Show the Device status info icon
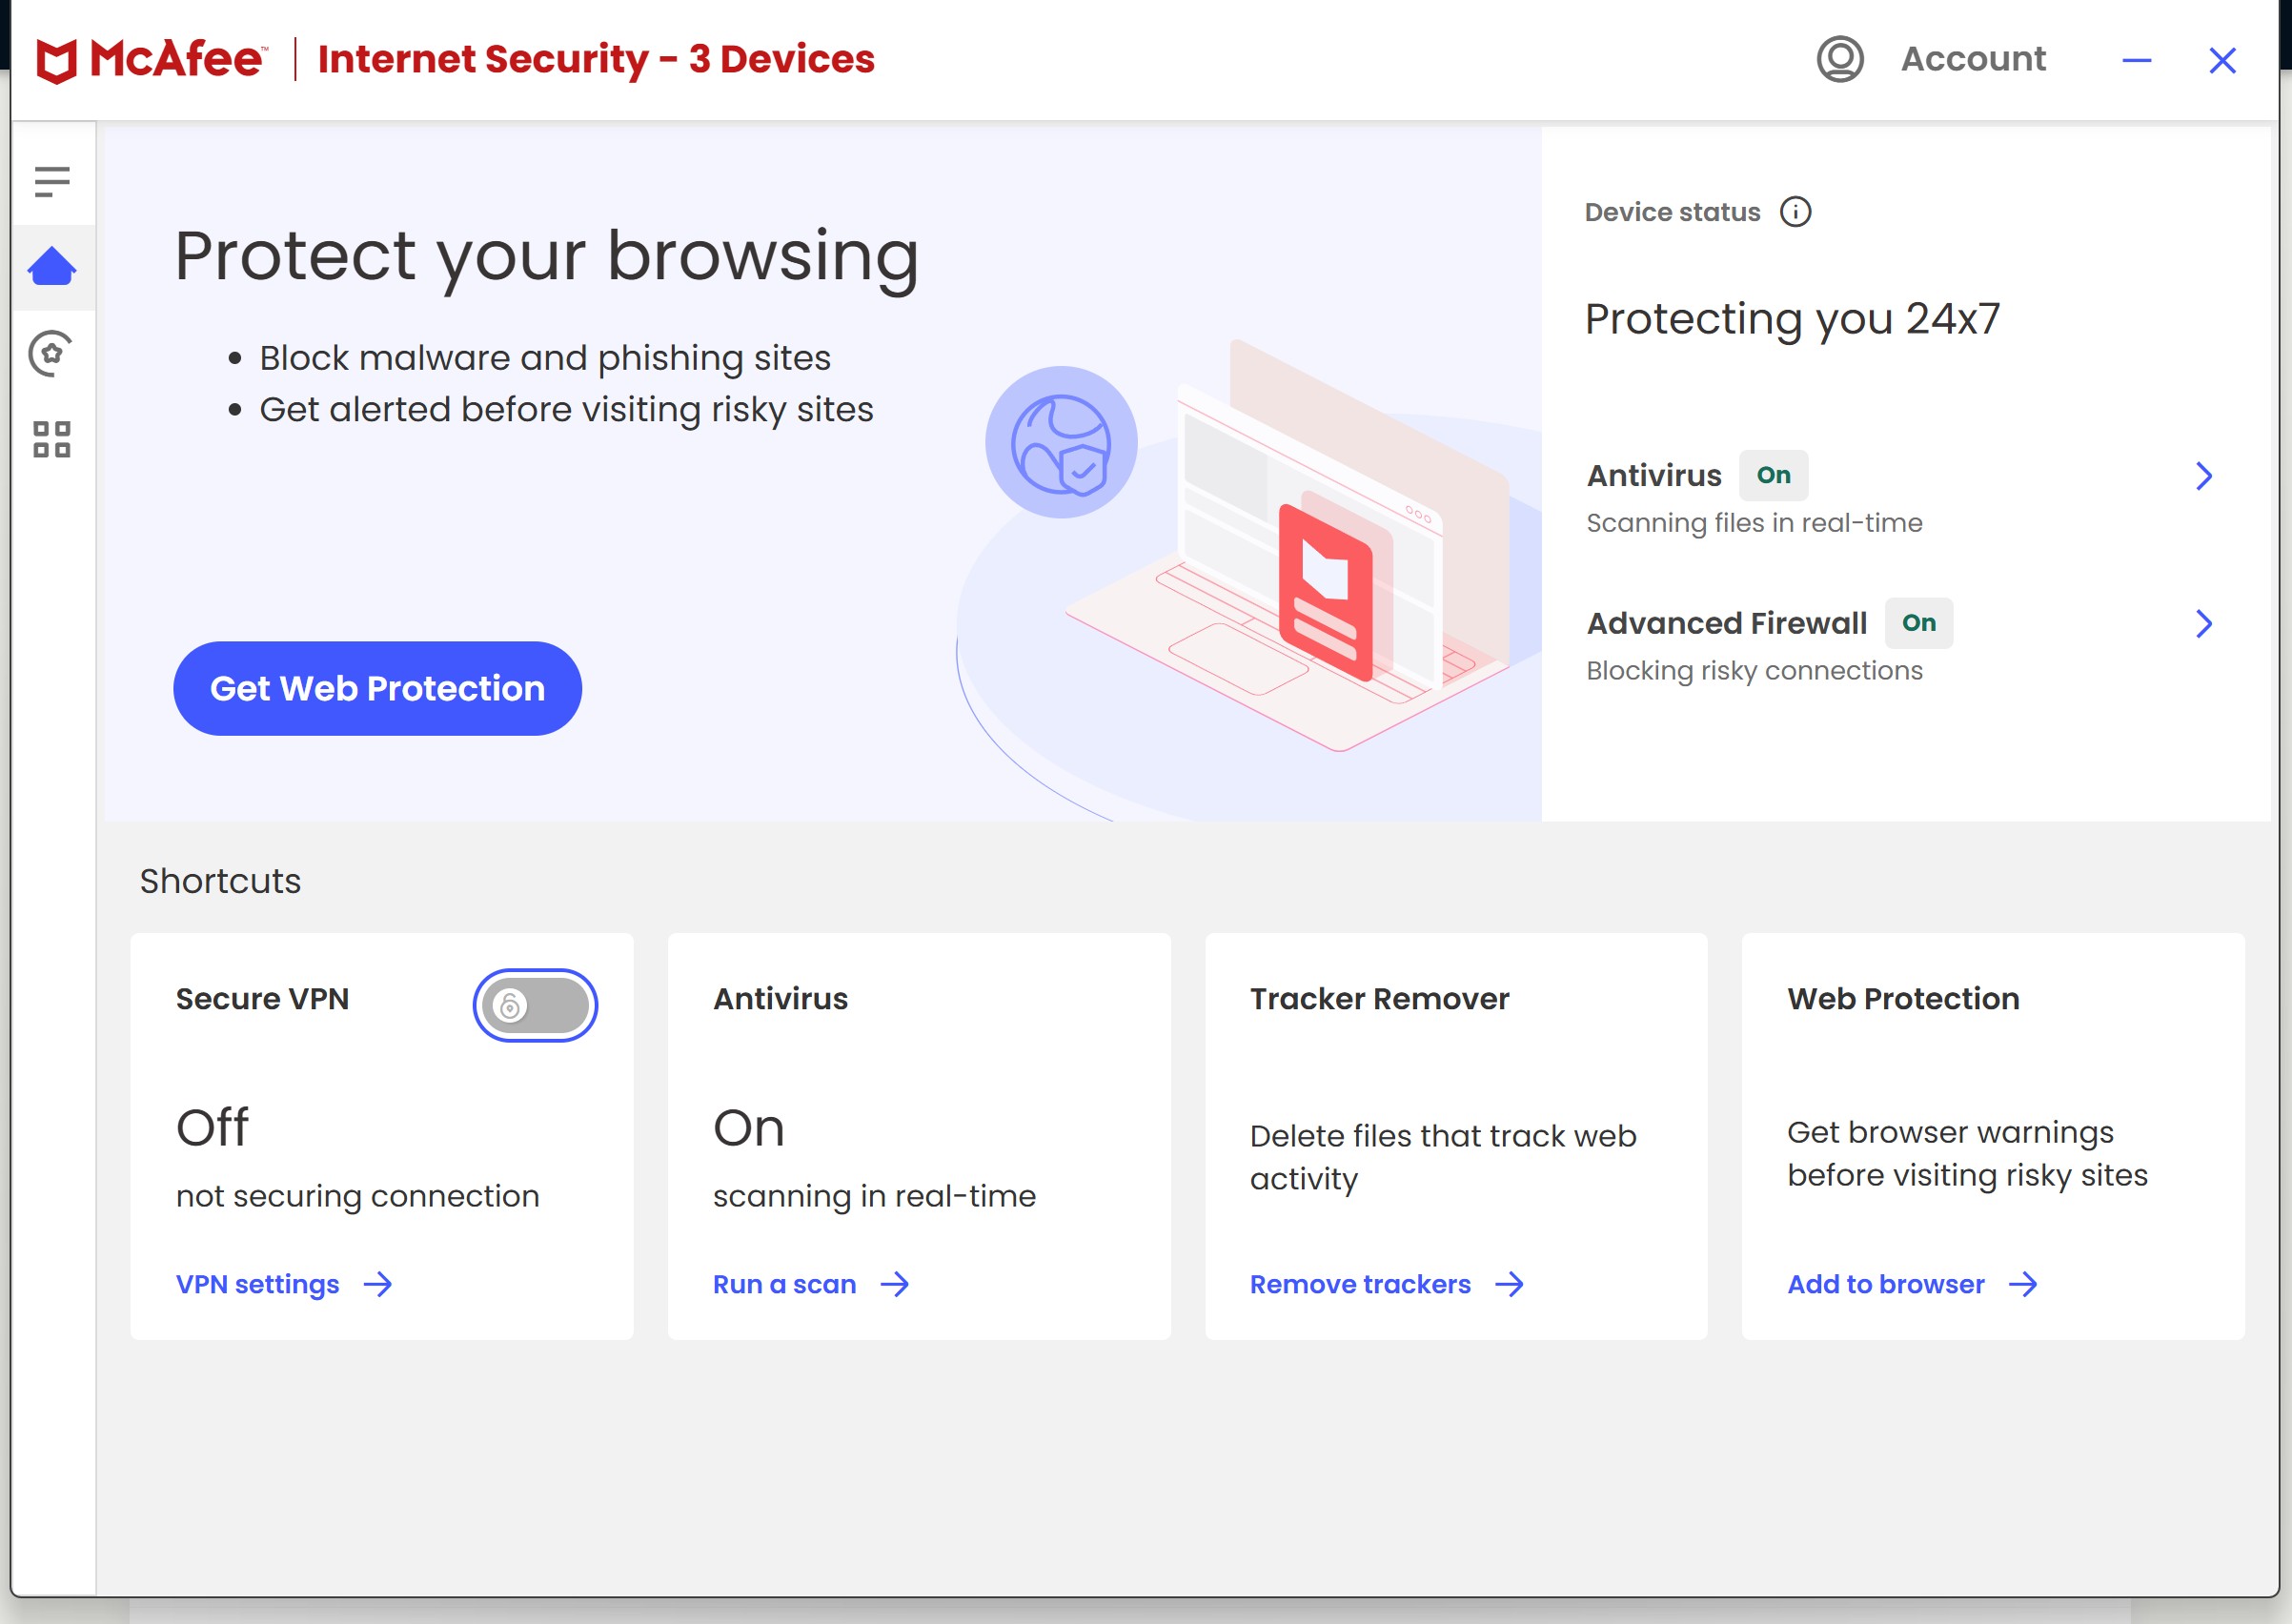 pos(1796,212)
